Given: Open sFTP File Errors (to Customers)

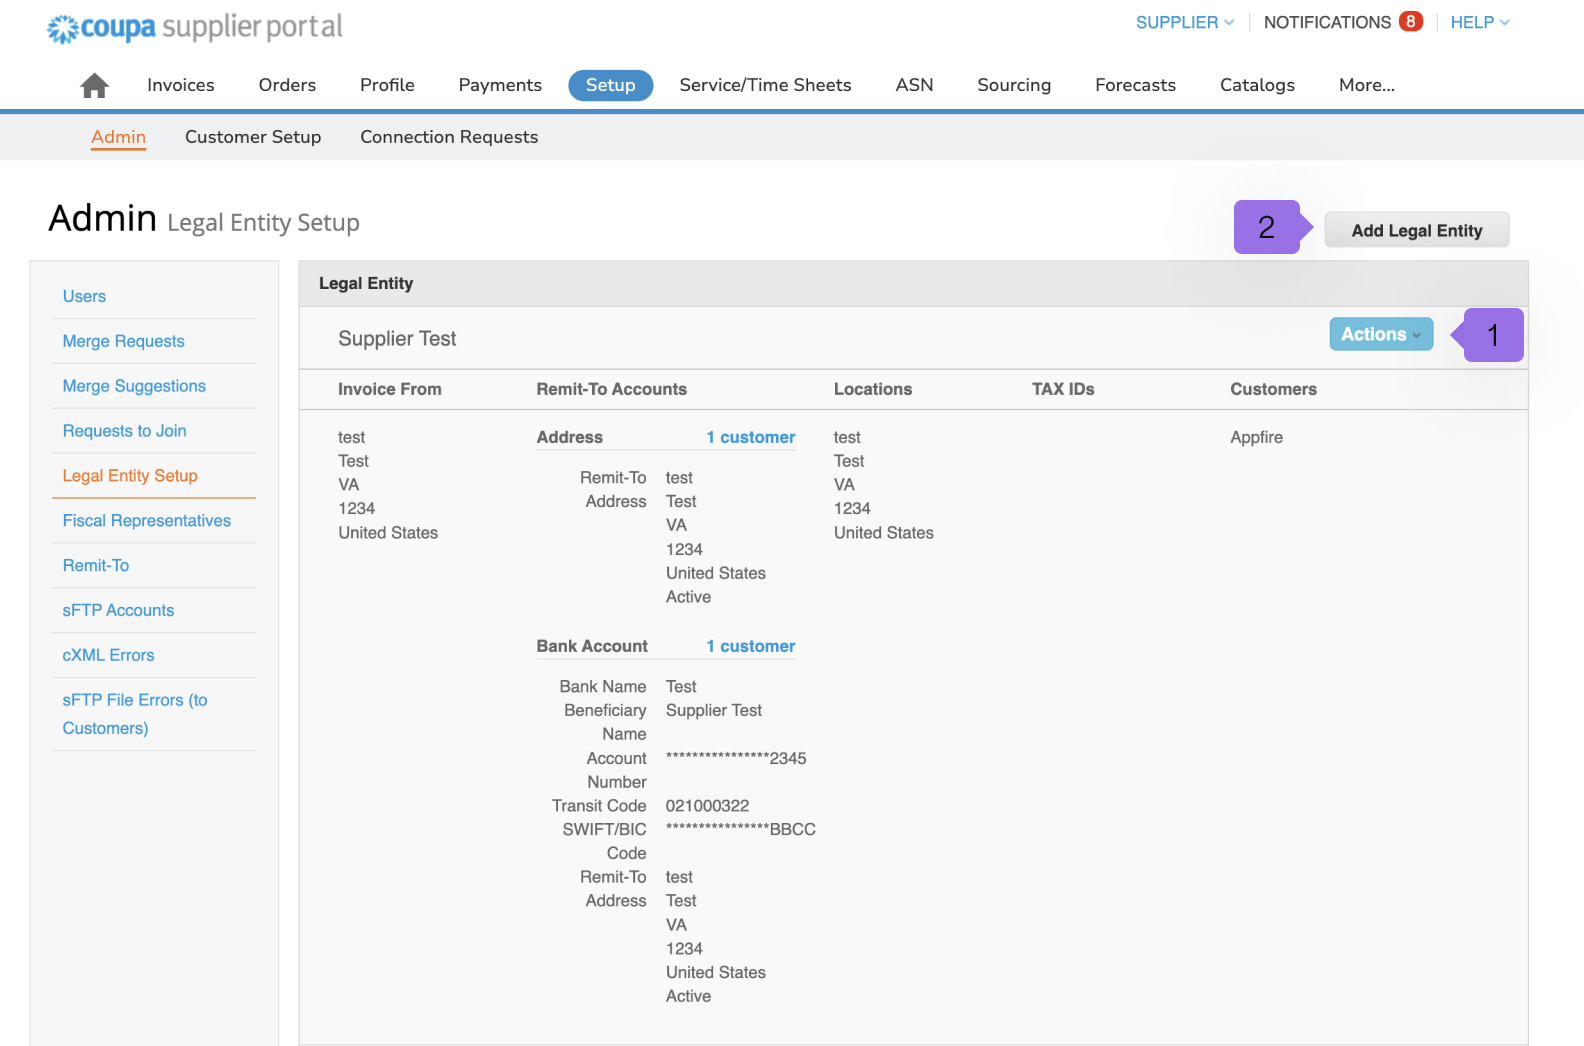Looking at the screenshot, I should pos(135,714).
